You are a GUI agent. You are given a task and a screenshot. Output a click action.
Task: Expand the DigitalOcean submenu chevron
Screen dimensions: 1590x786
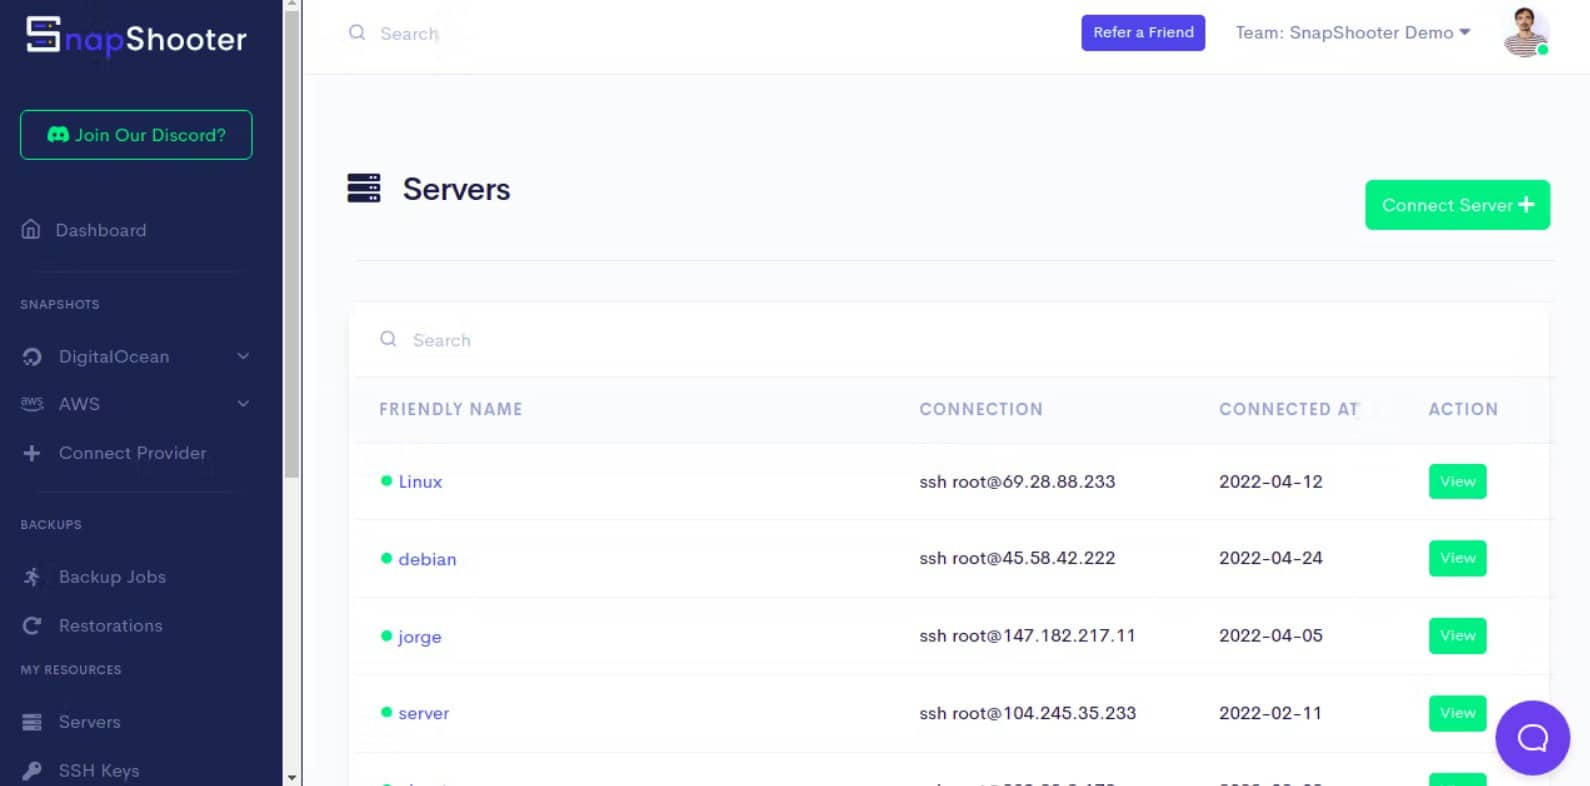(x=243, y=356)
